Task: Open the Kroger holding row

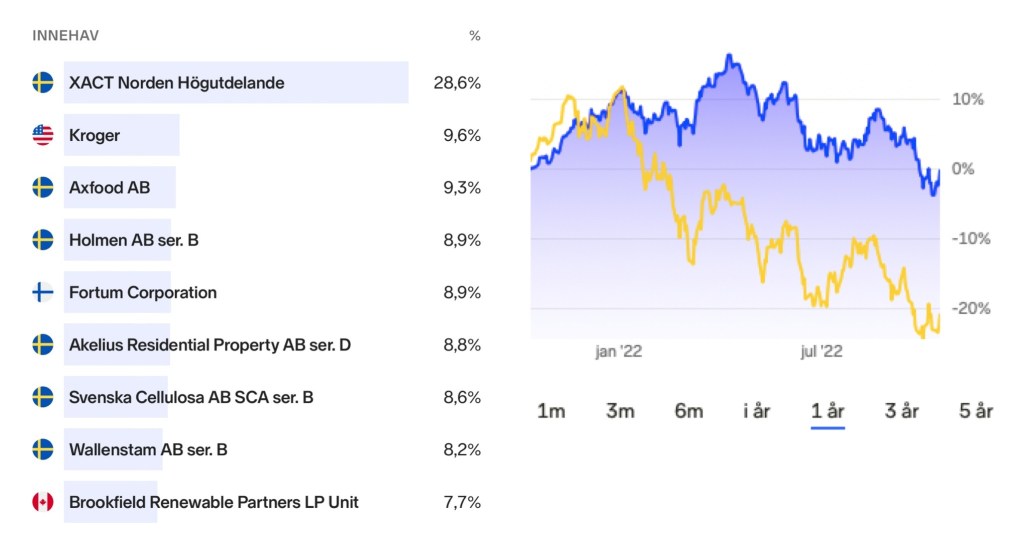Action: tap(95, 135)
